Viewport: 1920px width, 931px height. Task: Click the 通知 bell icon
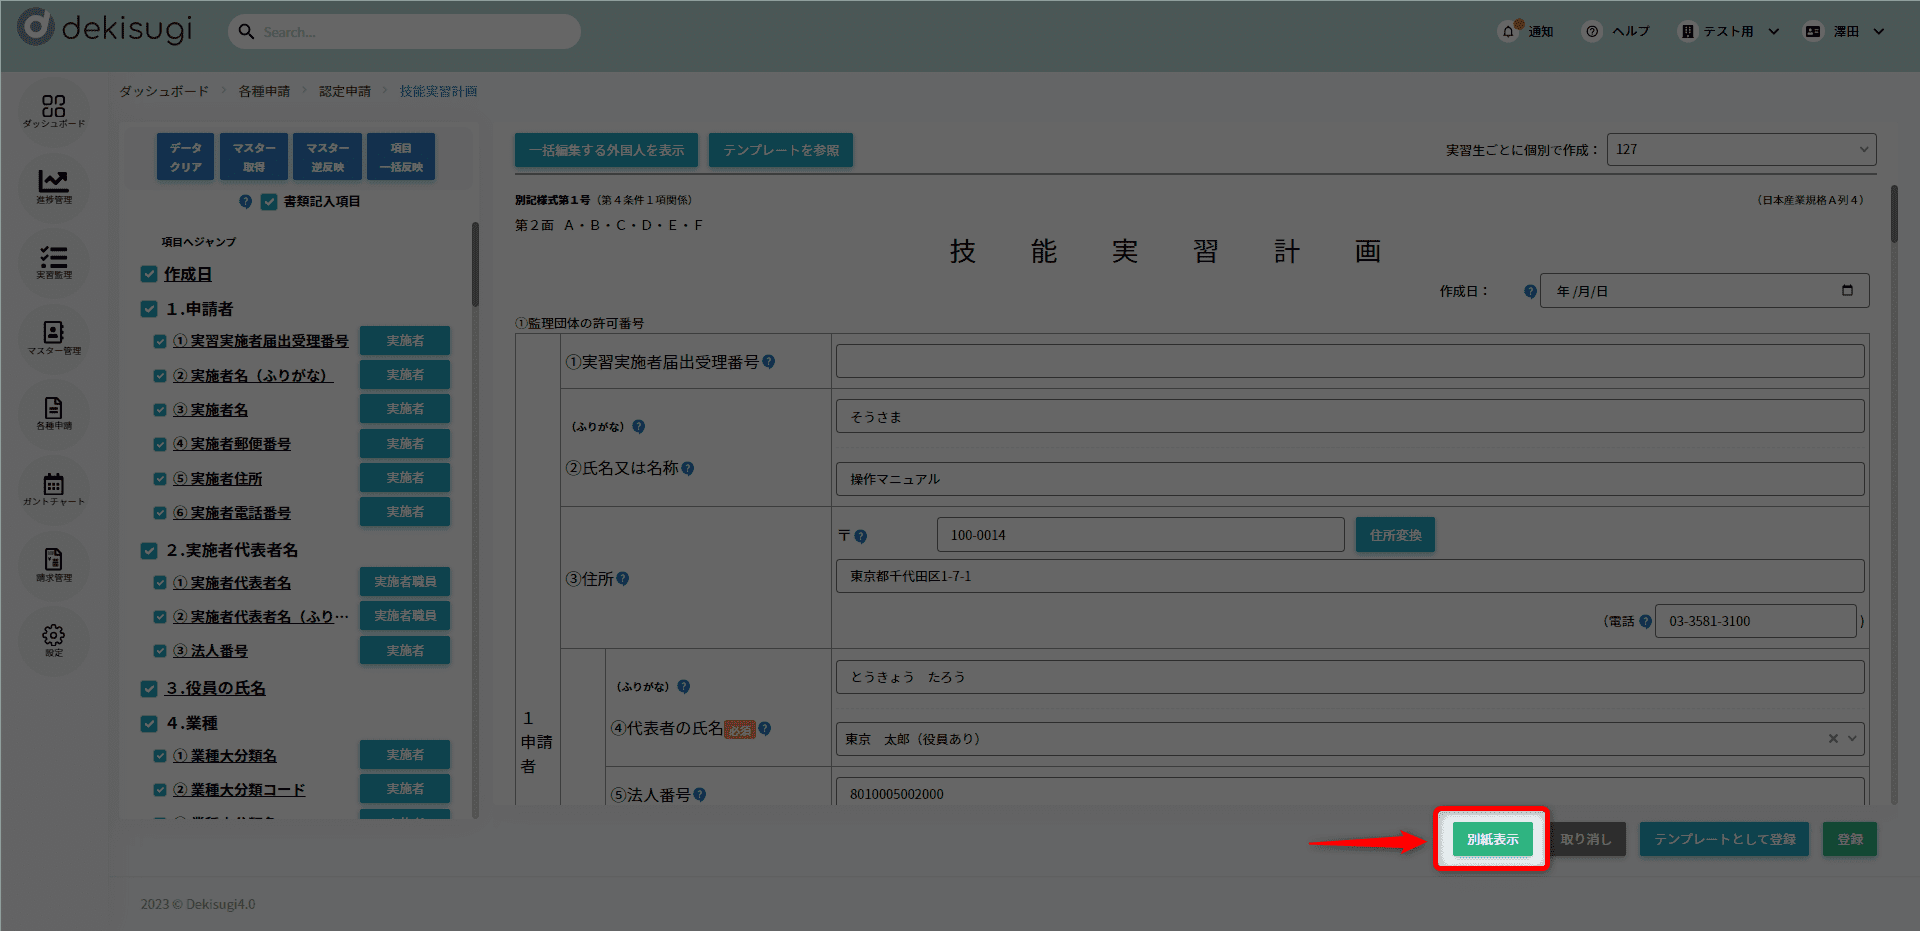tap(1508, 32)
